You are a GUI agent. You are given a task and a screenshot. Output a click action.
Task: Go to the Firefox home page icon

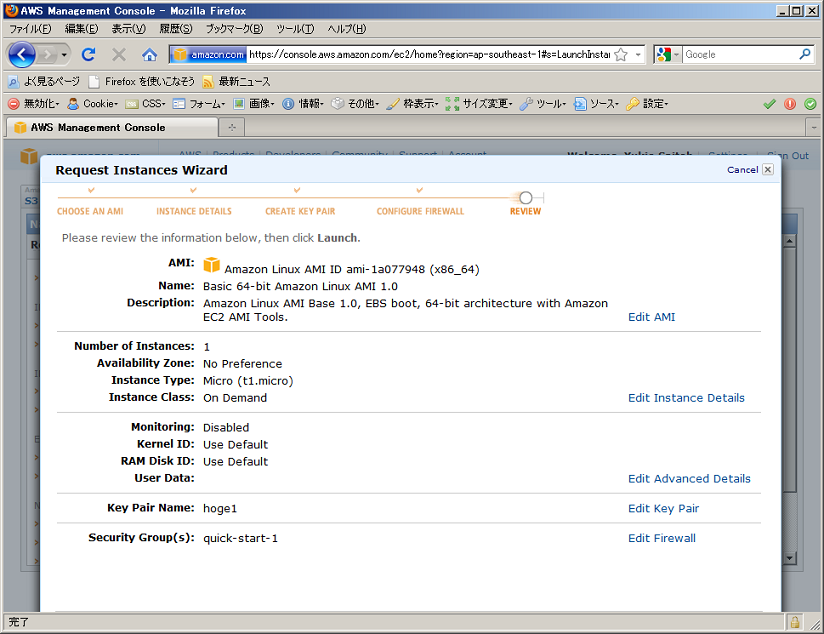tap(149, 54)
